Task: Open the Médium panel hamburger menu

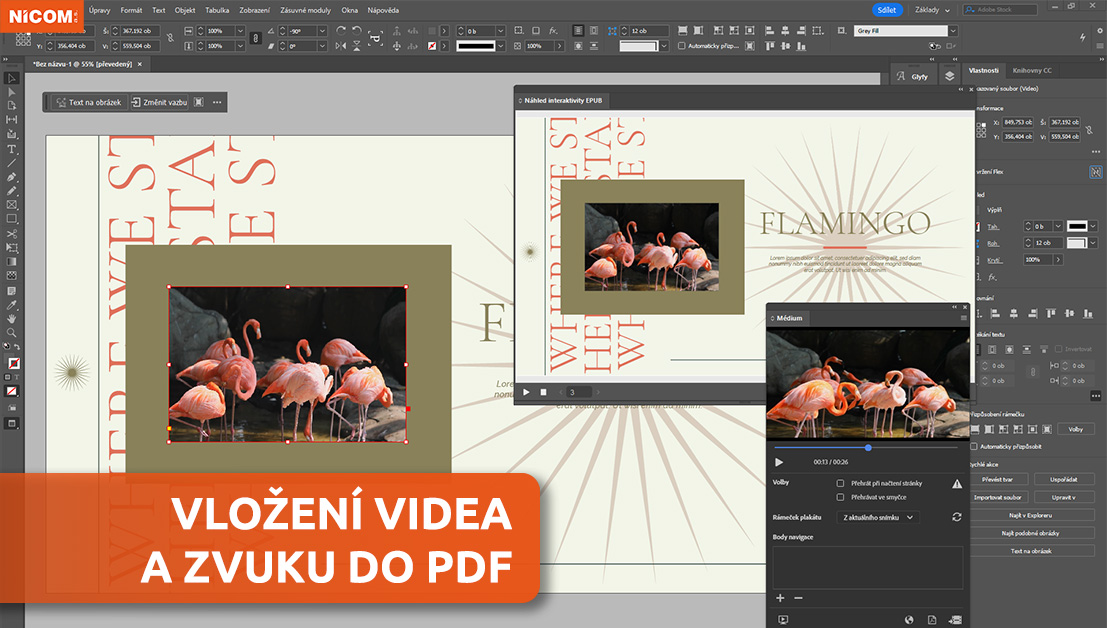Action: coord(963,318)
